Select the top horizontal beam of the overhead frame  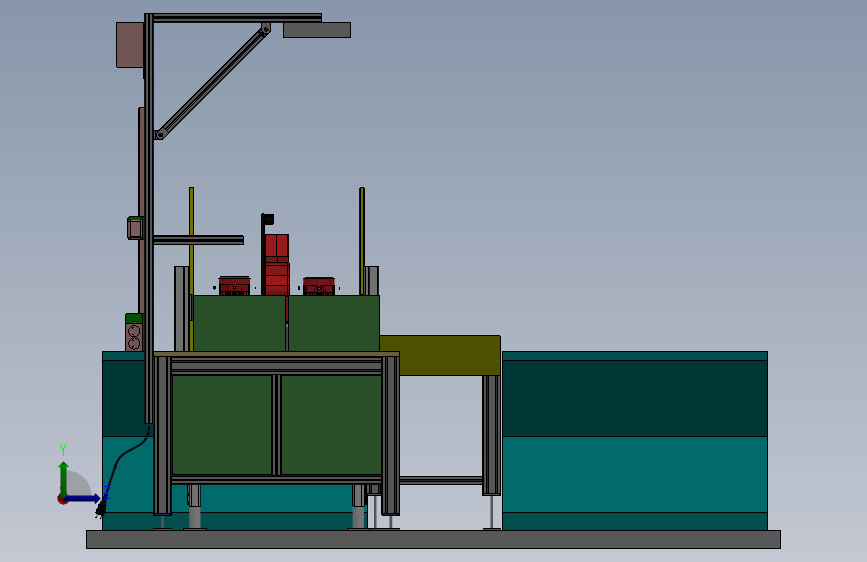[x=237, y=18]
